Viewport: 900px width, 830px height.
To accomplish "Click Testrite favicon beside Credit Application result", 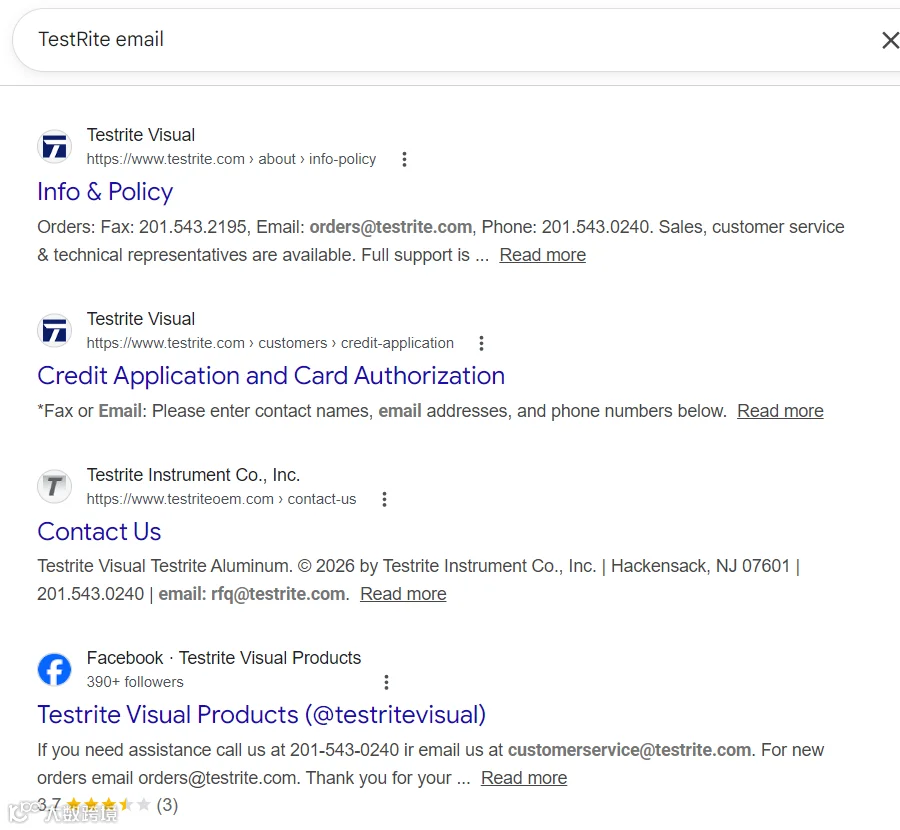I will 55,331.
